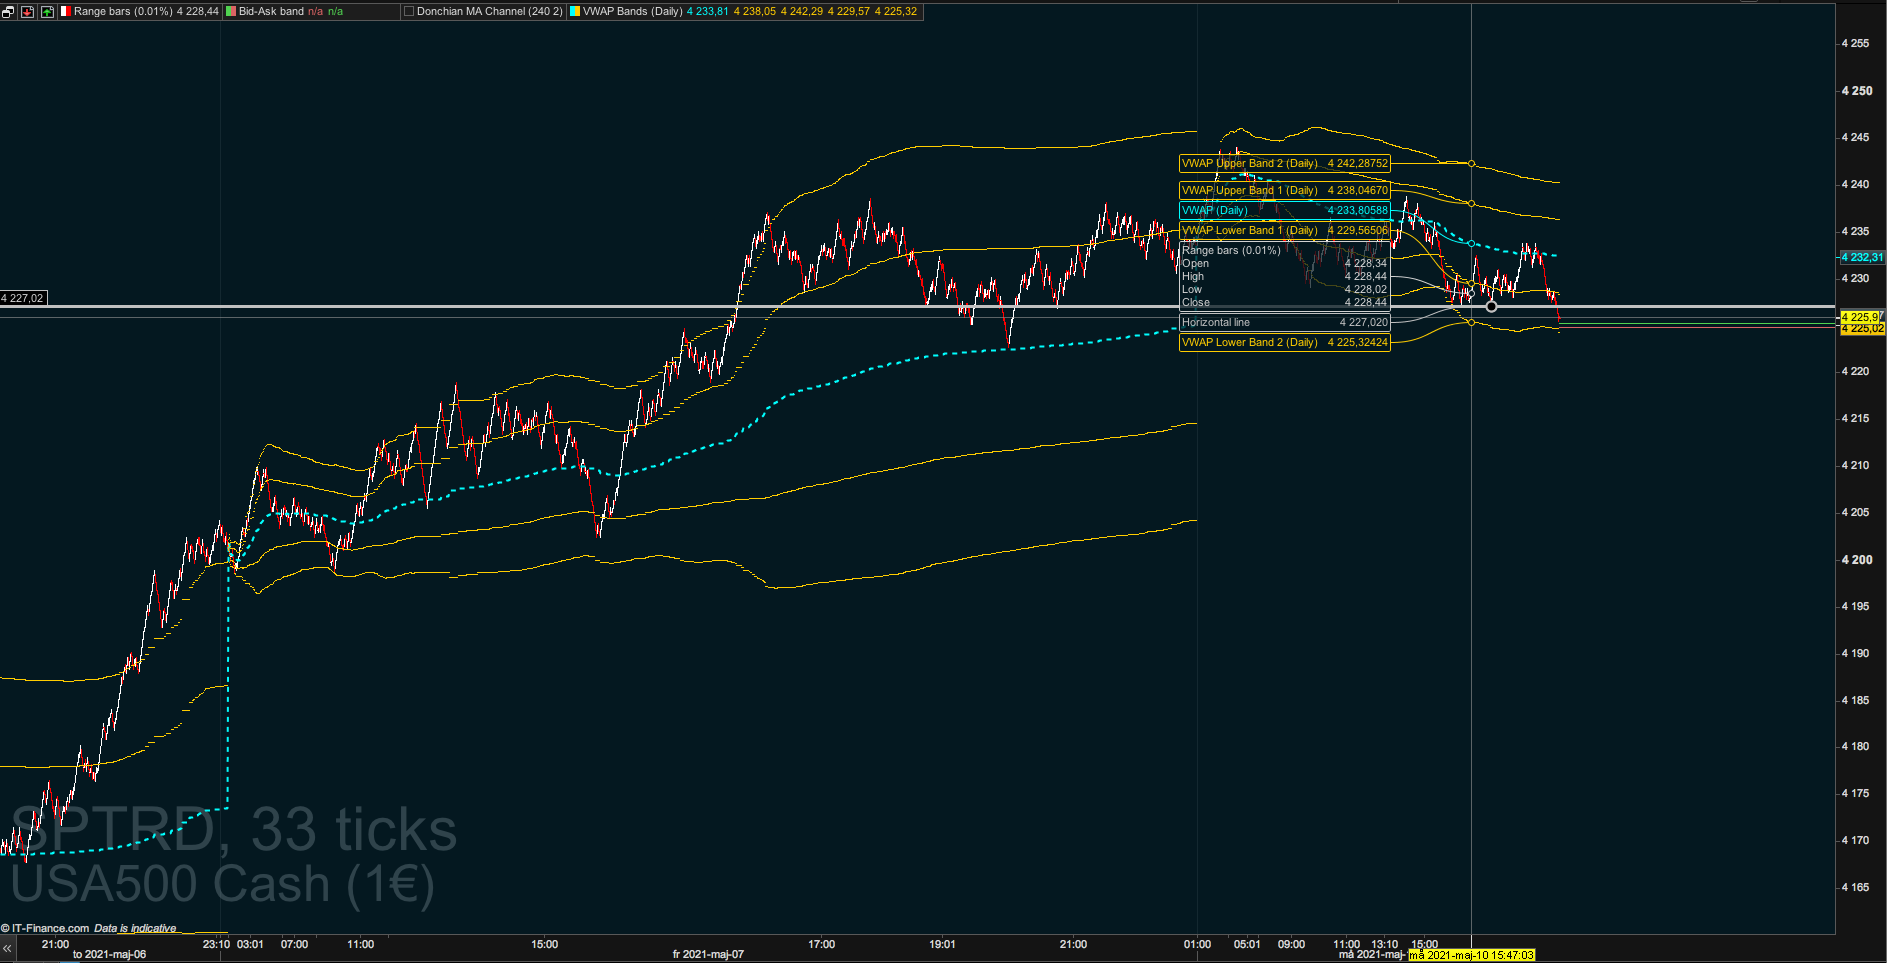Click the VWAP Upper Band 2 (Daily) tooltip
Screen dimensions: 1887x963
(1285, 163)
